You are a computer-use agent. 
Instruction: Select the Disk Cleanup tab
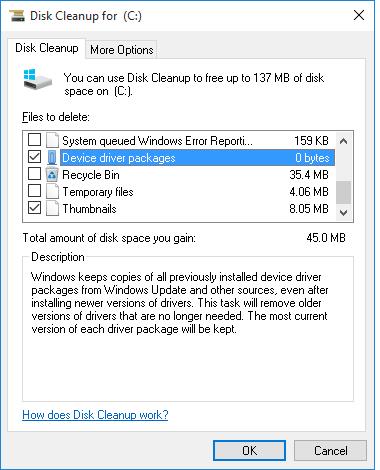coord(47,48)
